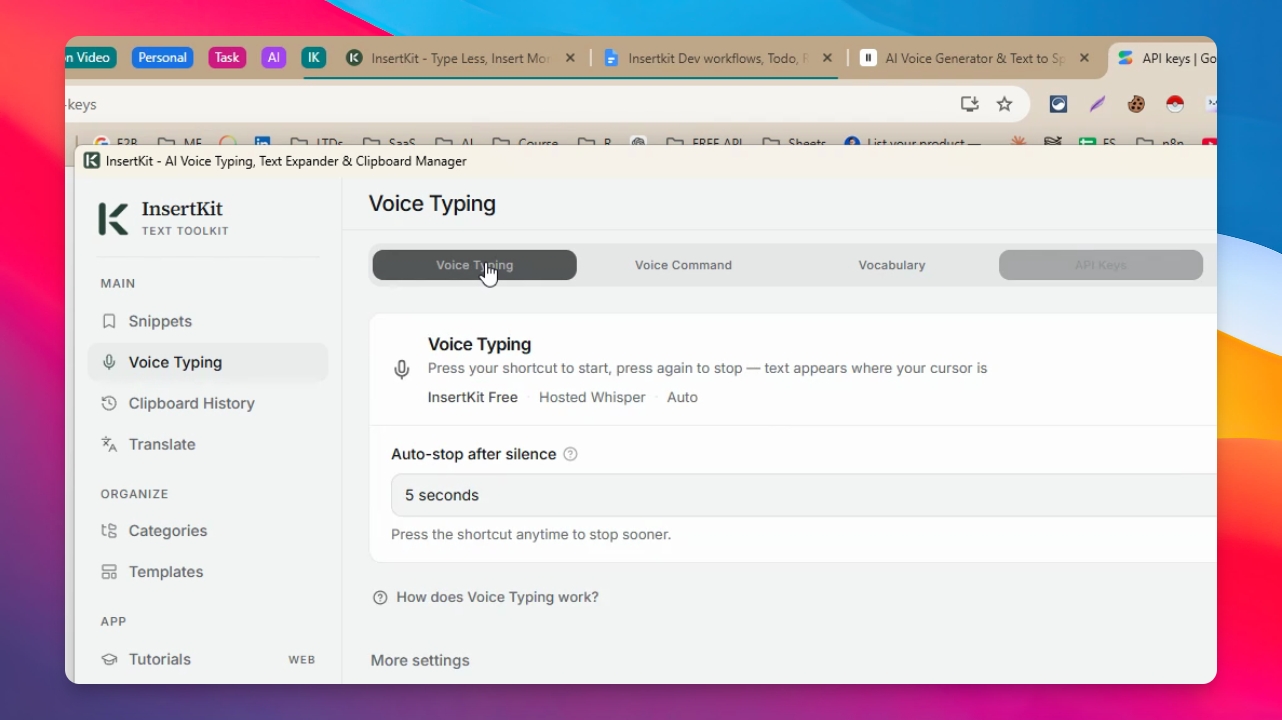The image size is (1282, 720).
Task: Switch to the Voice Command tab
Action: pos(683,265)
